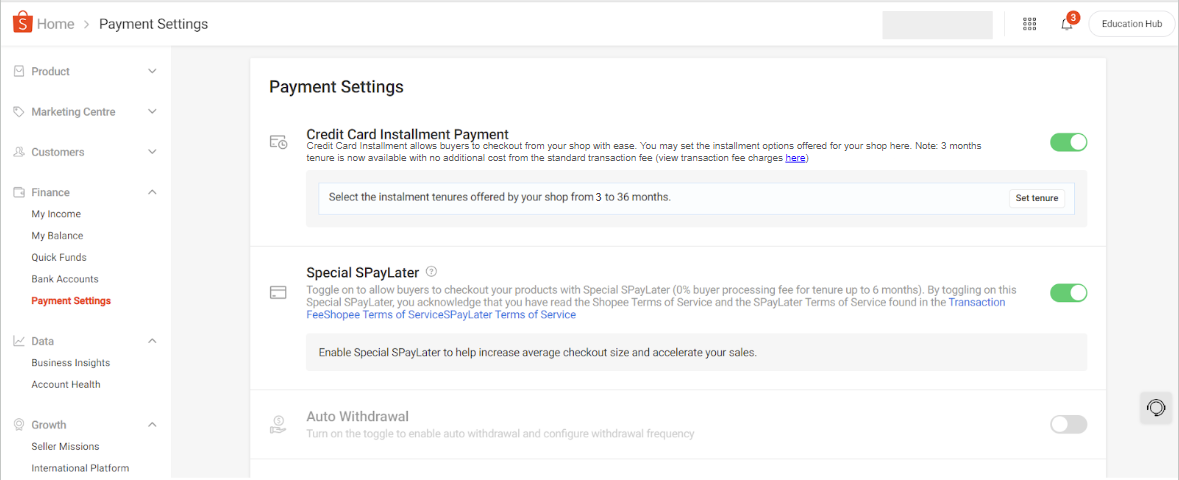Click the Credit Card Installment Payment icon
This screenshot has width=1179, height=480.
(278, 142)
